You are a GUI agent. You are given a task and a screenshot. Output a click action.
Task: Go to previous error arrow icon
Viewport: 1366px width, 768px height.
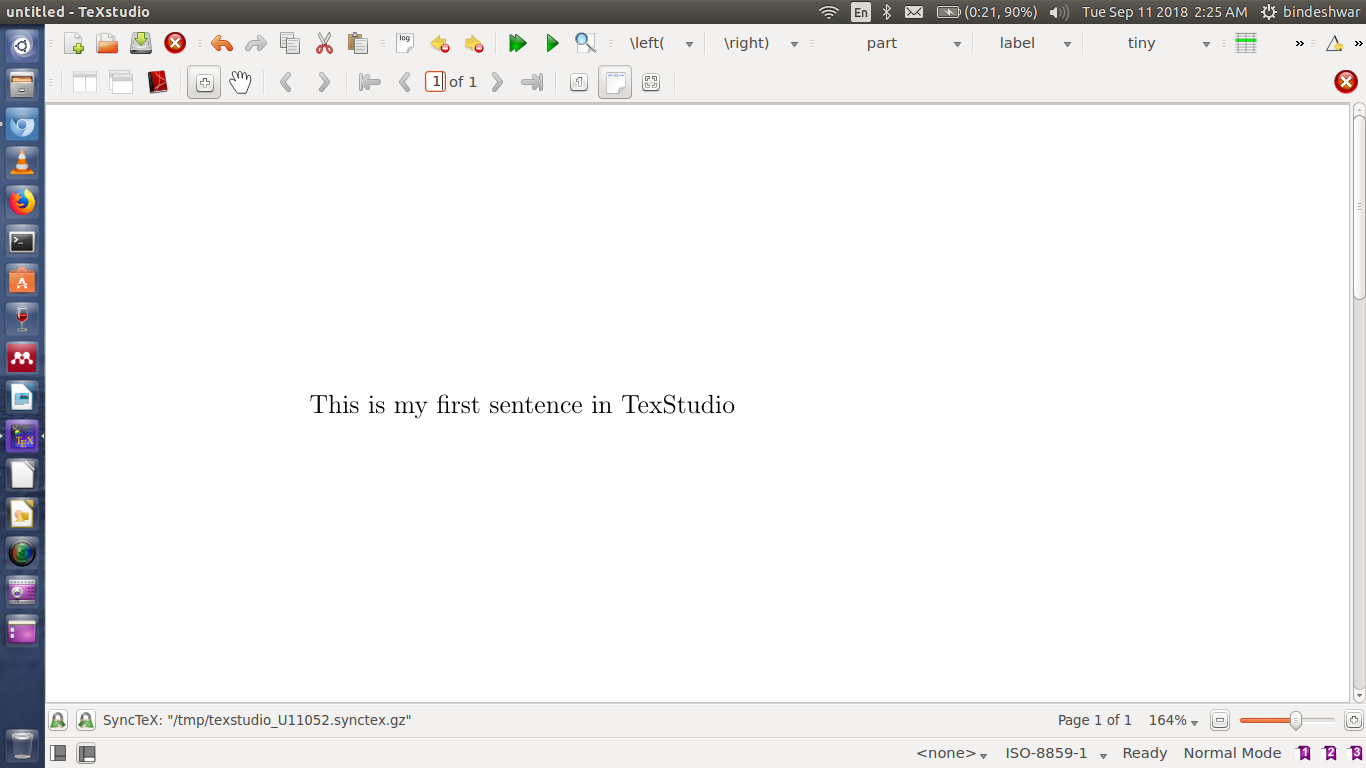point(439,43)
